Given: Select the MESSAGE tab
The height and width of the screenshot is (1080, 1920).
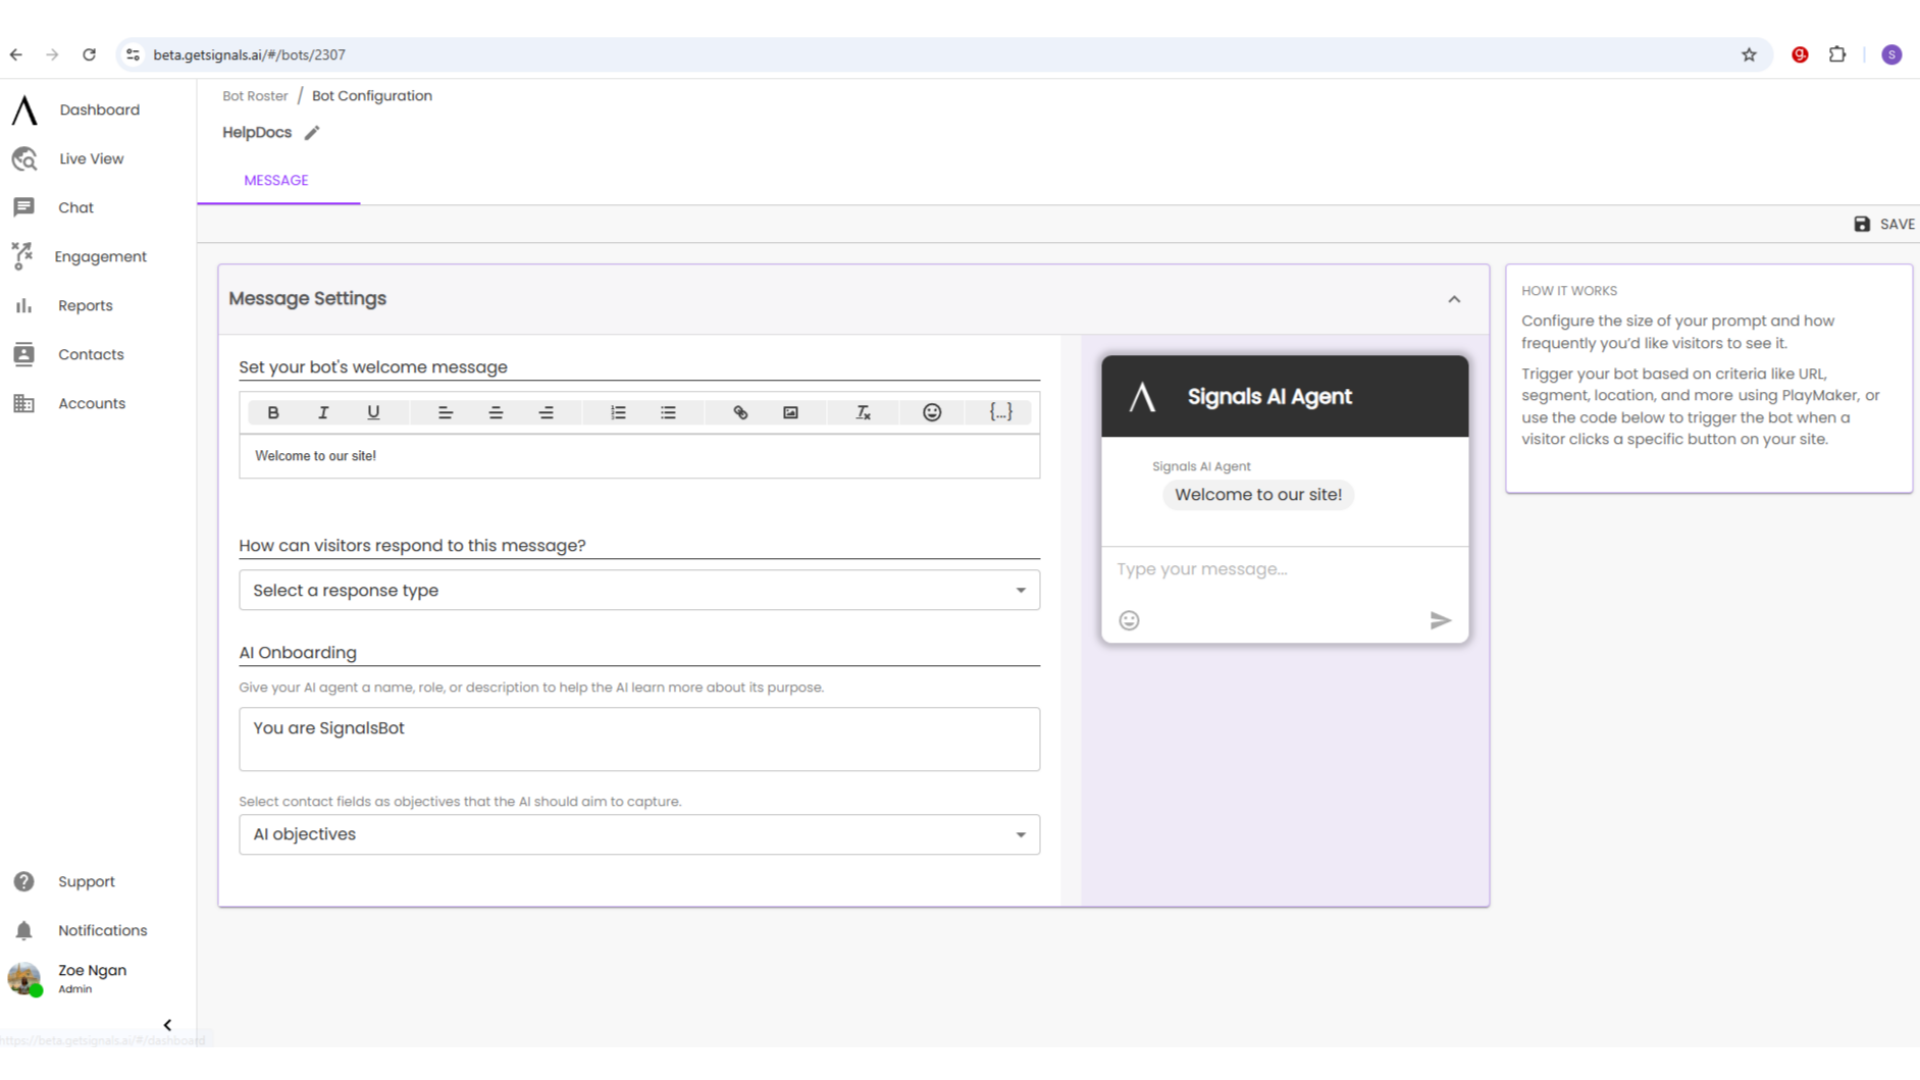Looking at the screenshot, I should tap(276, 179).
